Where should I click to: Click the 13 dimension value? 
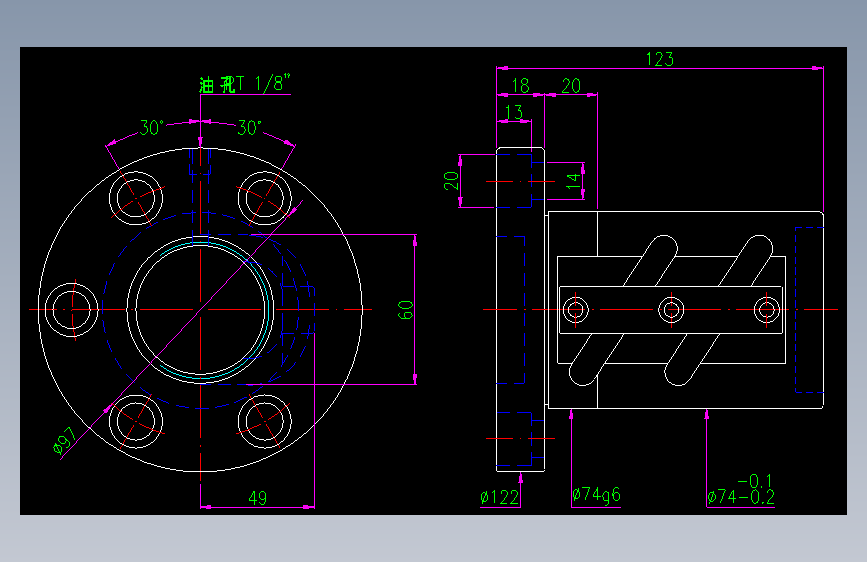pyautogui.click(x=514, y=112)
